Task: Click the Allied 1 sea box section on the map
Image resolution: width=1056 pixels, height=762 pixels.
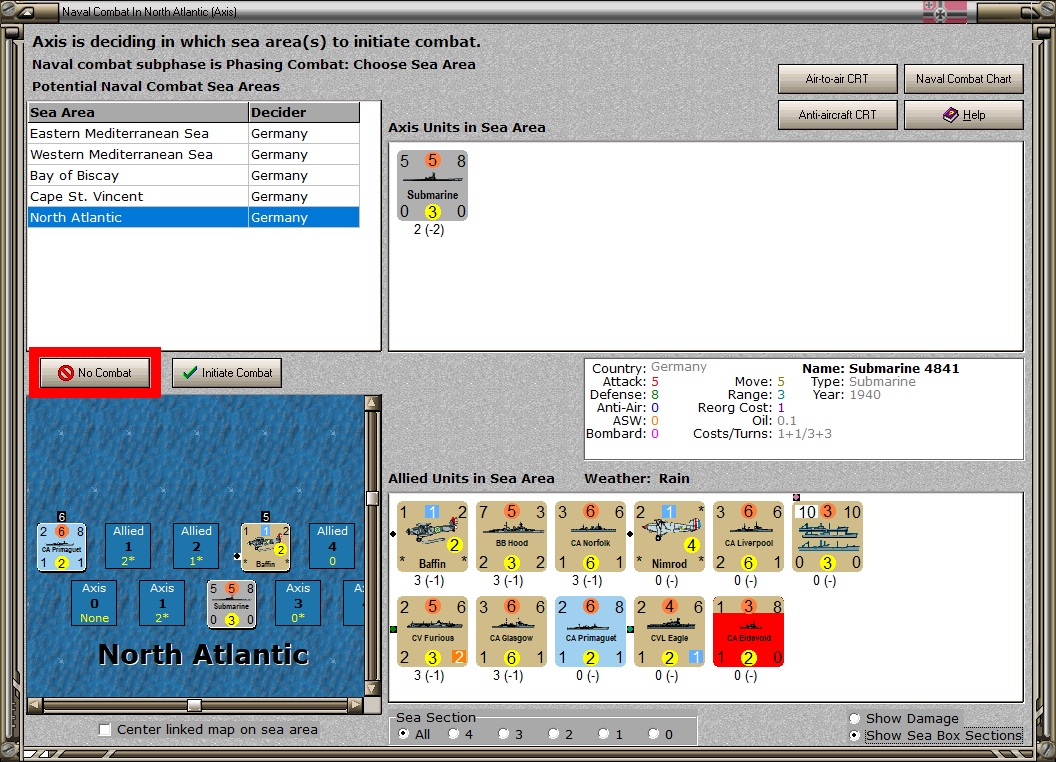Action: (x=128, y=546)
